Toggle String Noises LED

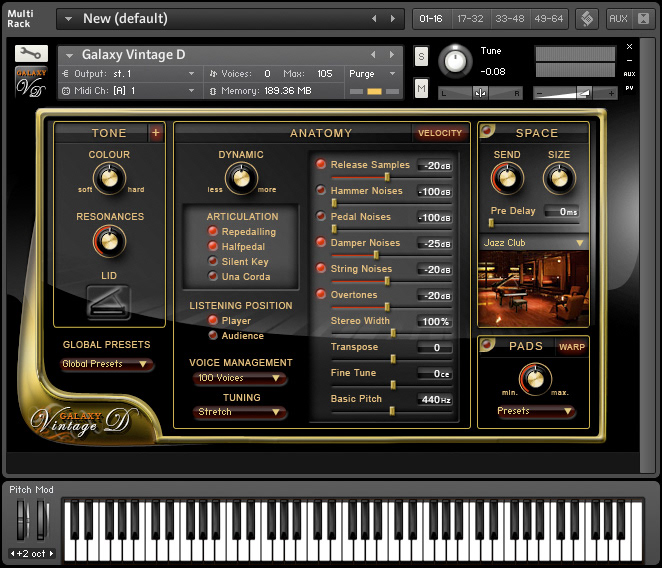point(321,268)
